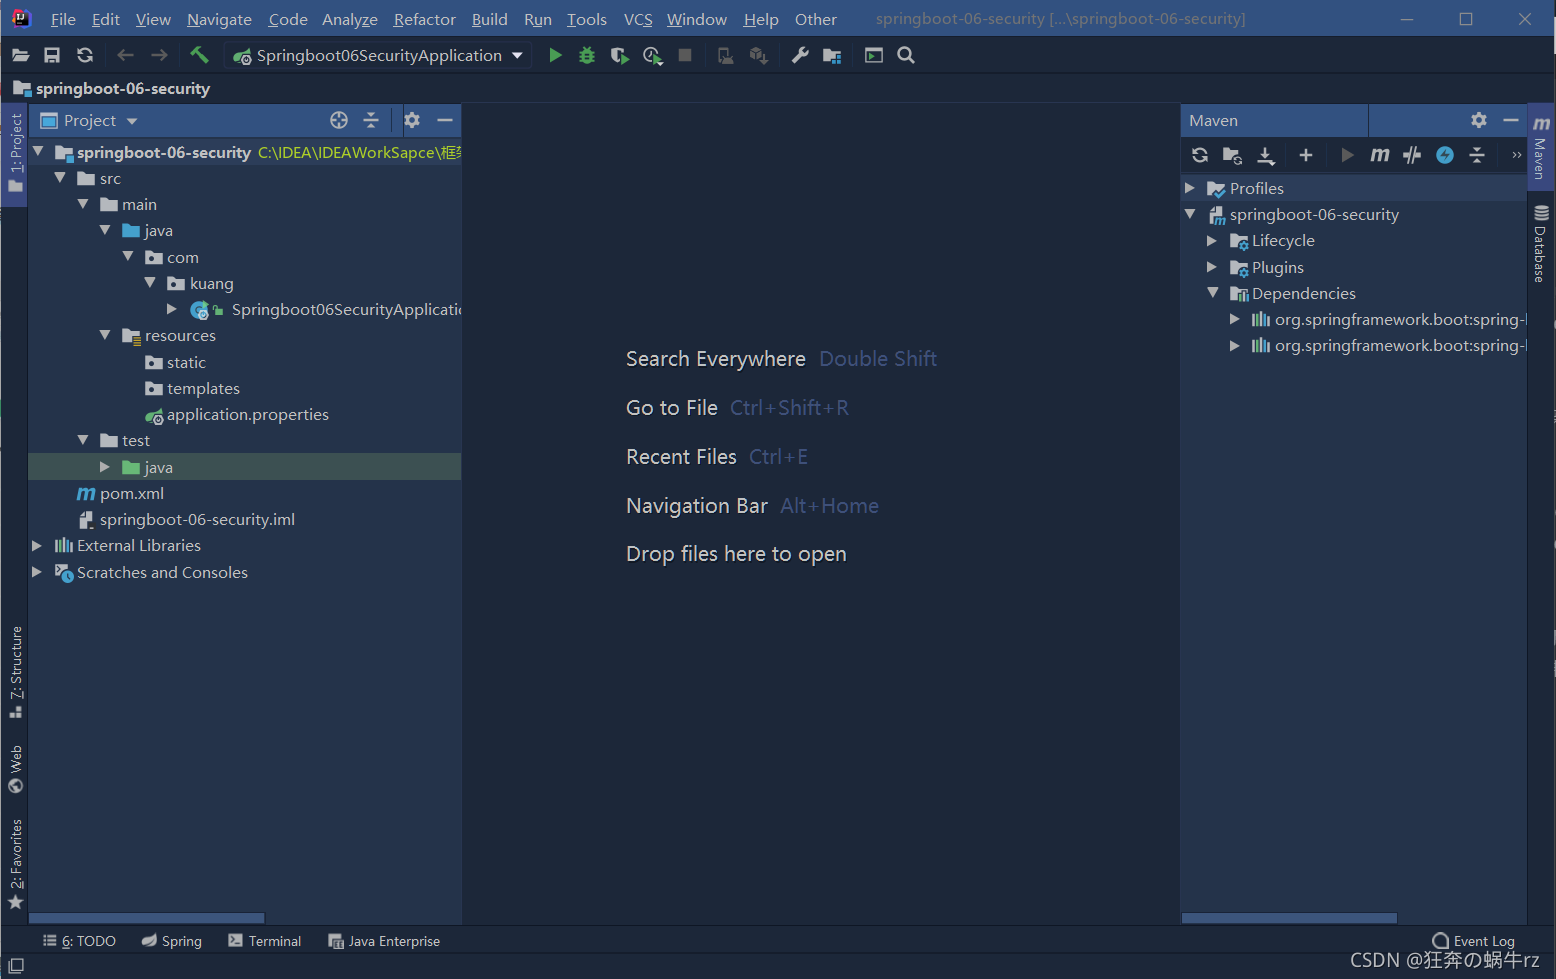The height and width of the screenshot is (979, 1556).
Task: Open the Spring tool window
Action: [x=172, y=941]
